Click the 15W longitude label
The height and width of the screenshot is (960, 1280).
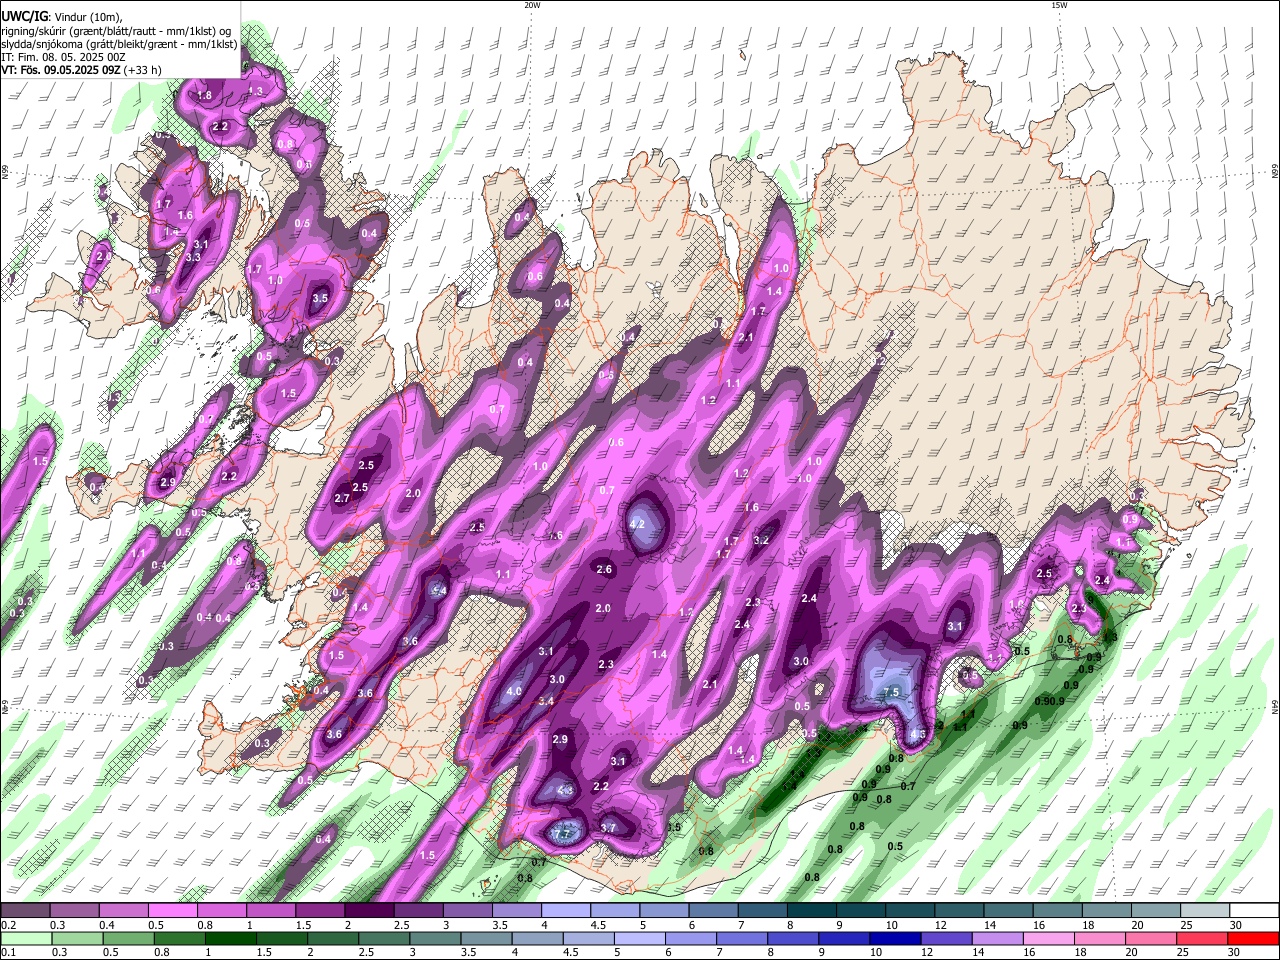pyautogui.click(x=1059, y=5)
